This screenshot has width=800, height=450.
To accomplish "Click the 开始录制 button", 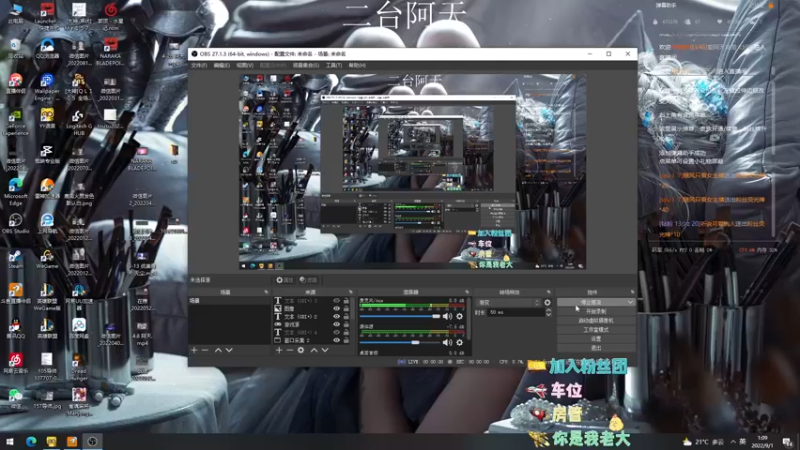I will point(596,311).
